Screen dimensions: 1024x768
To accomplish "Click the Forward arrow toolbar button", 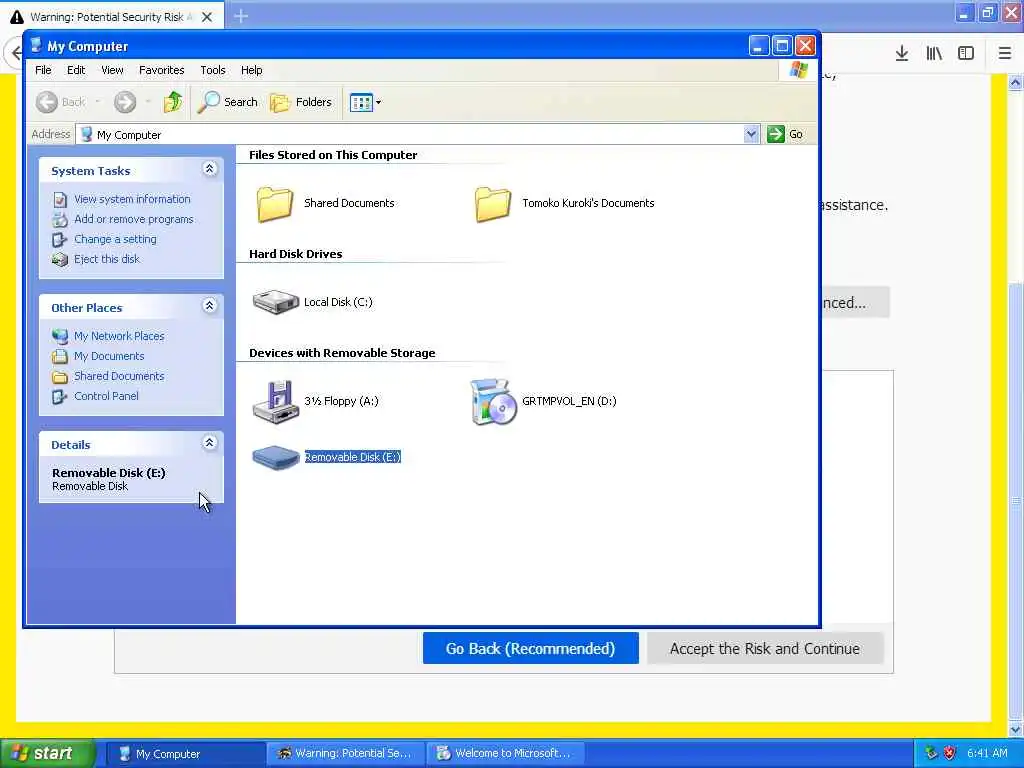I will click(x=125, y=102).
